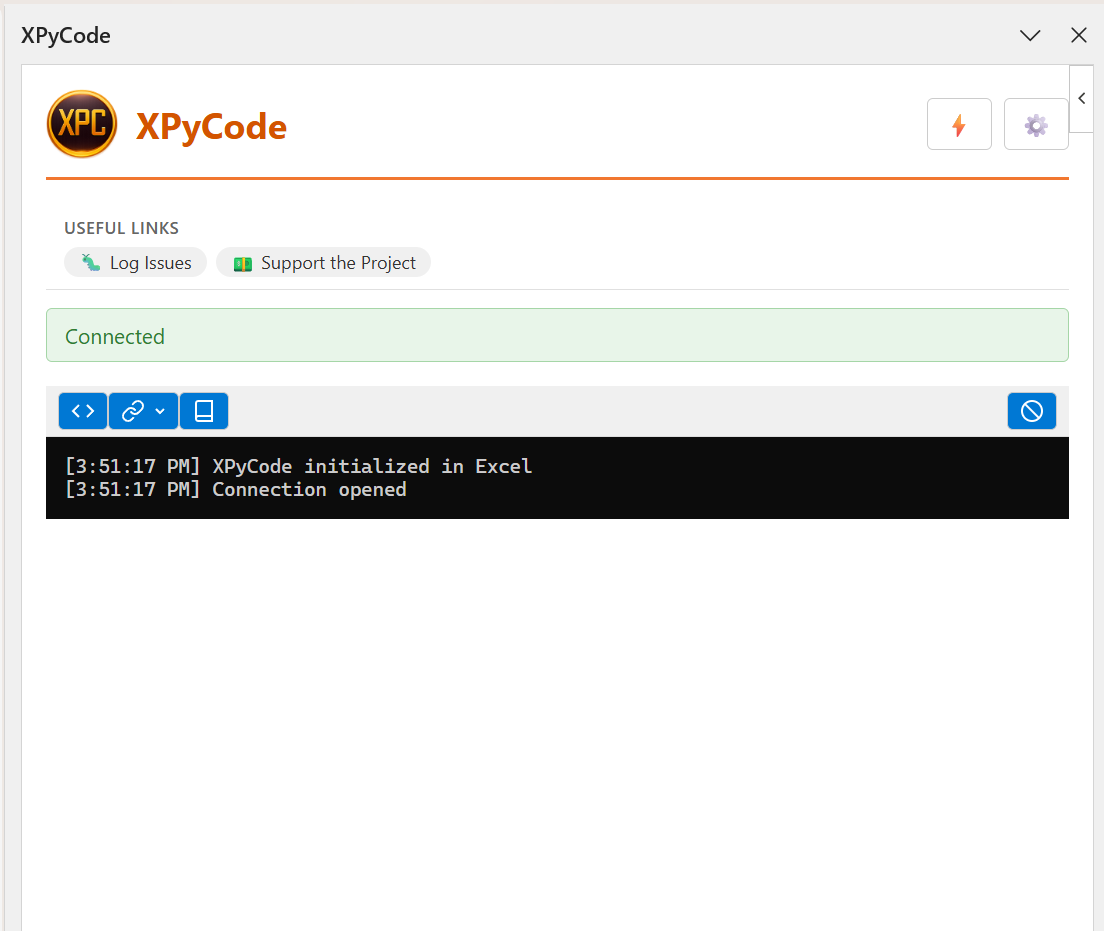Open the documentation book icon
The height and width of the screenshot is (931, 1104).
204,411
